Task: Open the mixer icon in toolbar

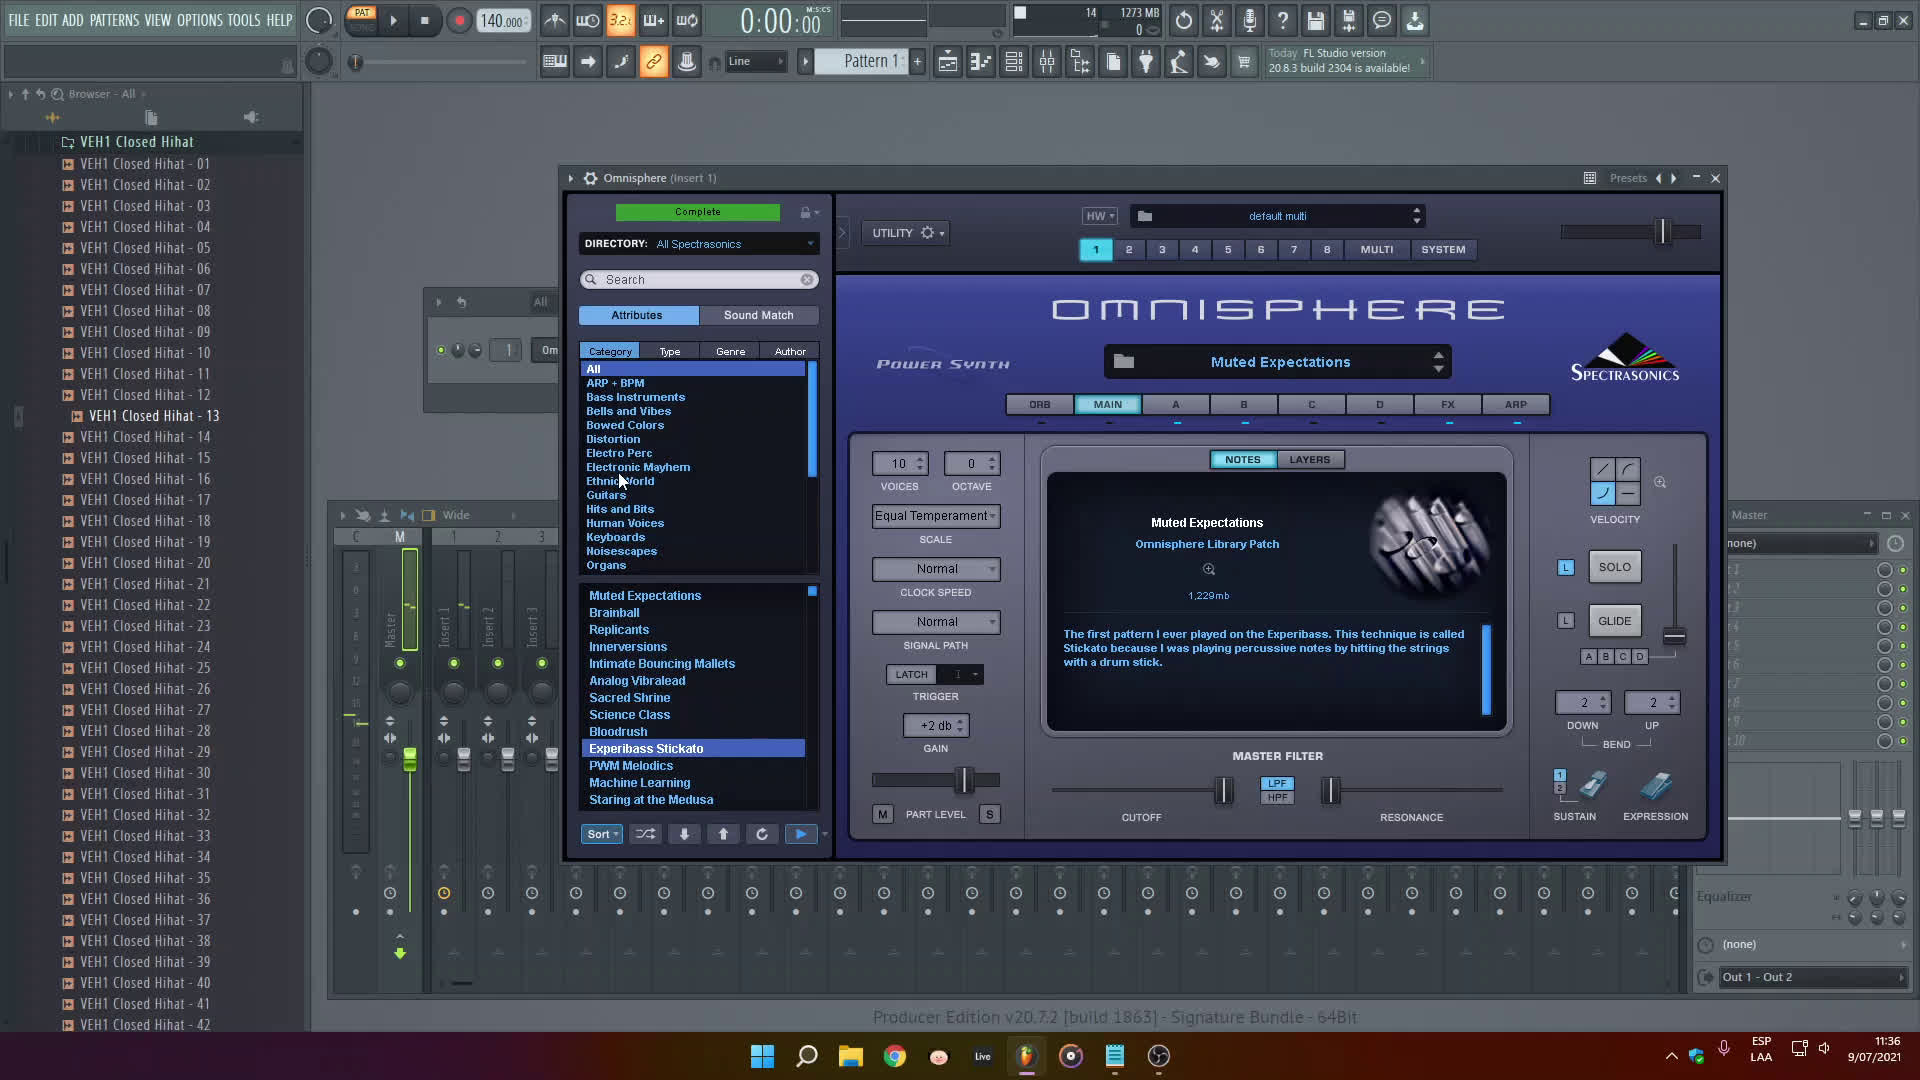Action: (x=1047, y=62)
